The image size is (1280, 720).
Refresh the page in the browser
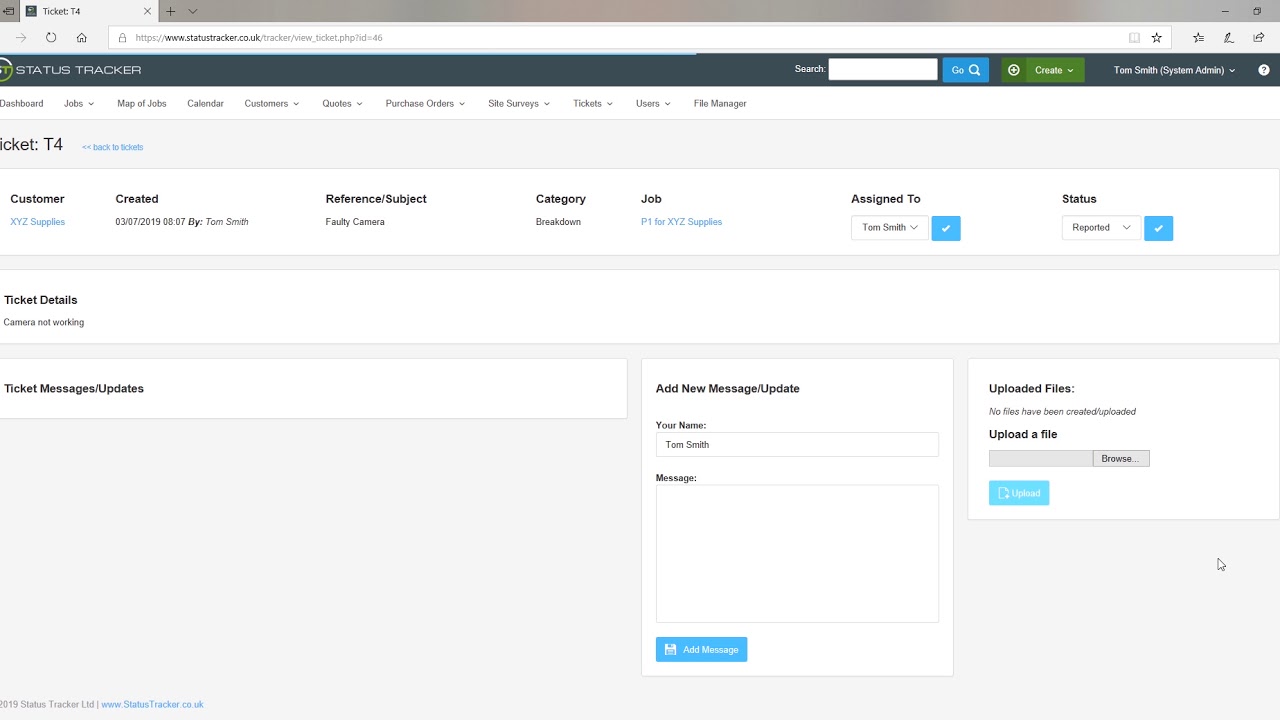tap(51, 38)
